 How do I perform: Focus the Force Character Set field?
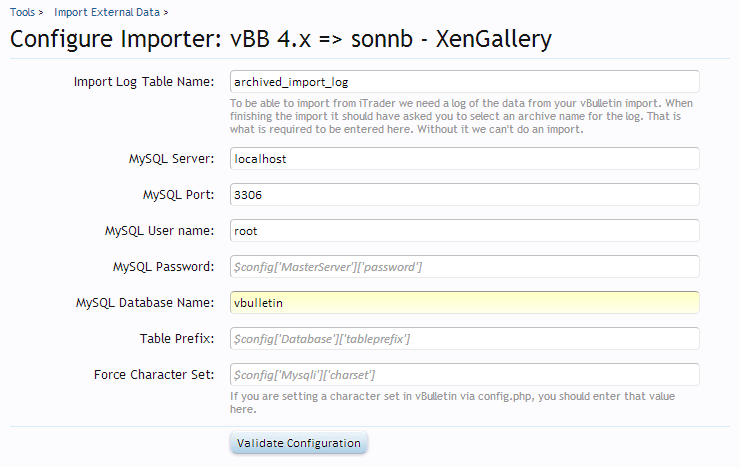click(x=463, y=375)
